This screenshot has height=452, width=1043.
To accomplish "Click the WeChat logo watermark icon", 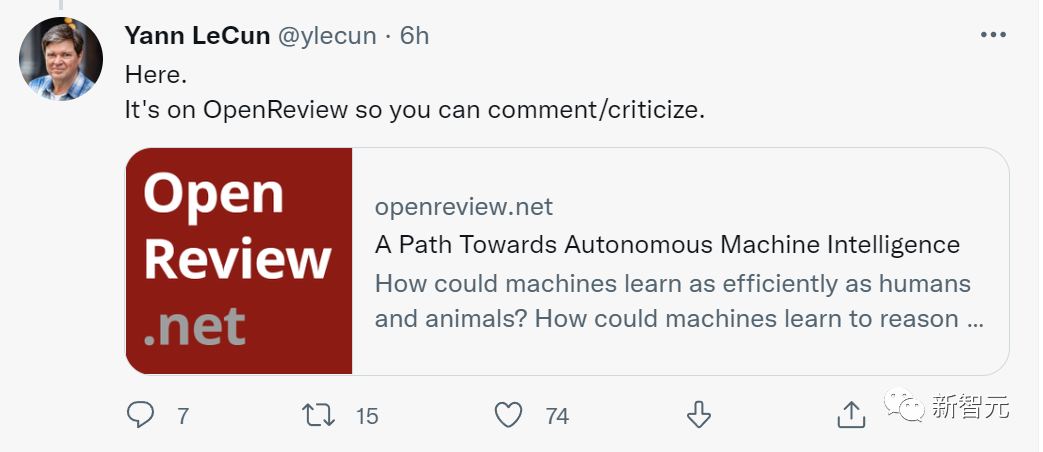I will (x=905, y=405).
